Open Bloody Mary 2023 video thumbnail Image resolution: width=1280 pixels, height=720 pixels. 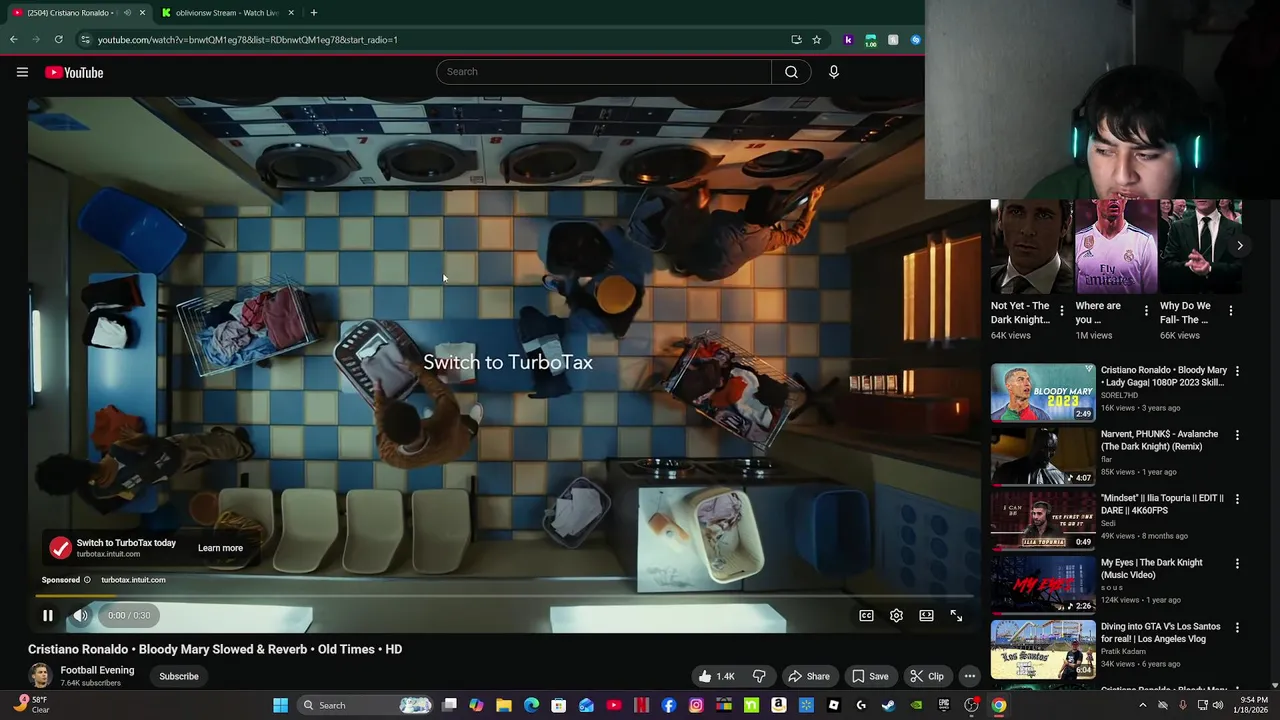[x=1043, y=392]
